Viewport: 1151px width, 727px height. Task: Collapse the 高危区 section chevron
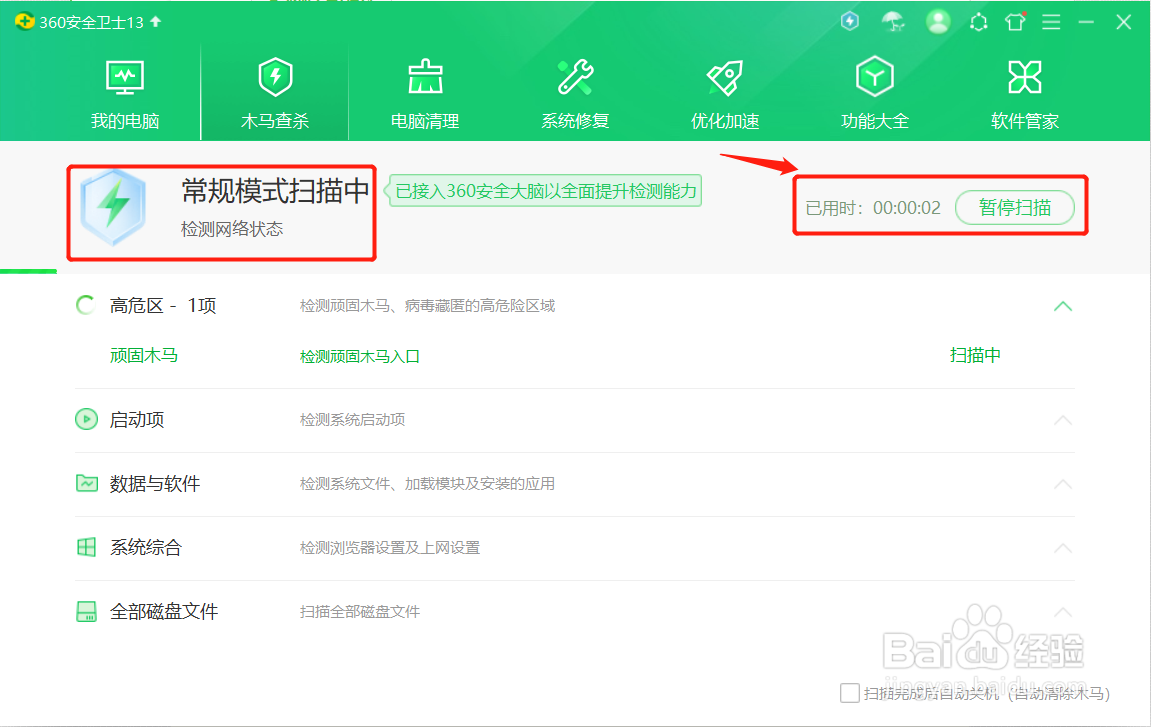(1063, 307)
